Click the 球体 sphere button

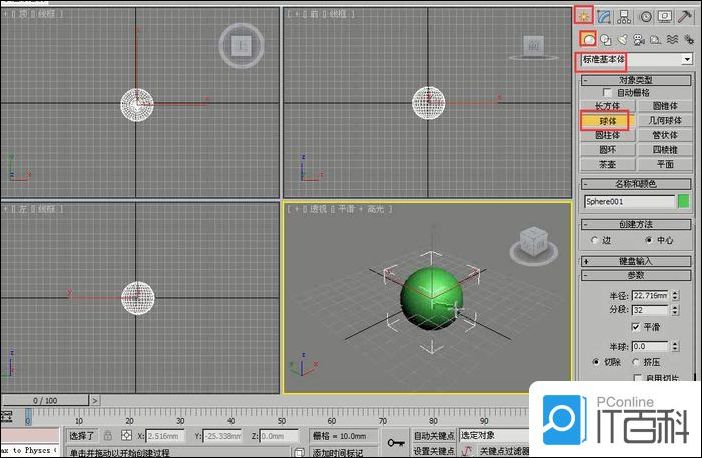coord(608,121)
